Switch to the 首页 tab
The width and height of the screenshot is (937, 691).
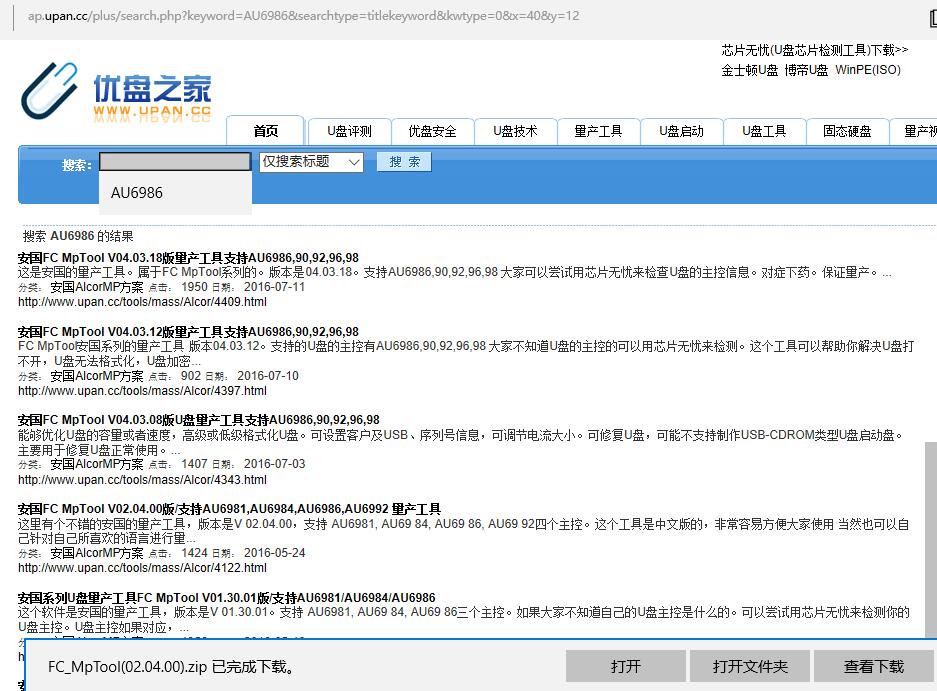(265, 130)
